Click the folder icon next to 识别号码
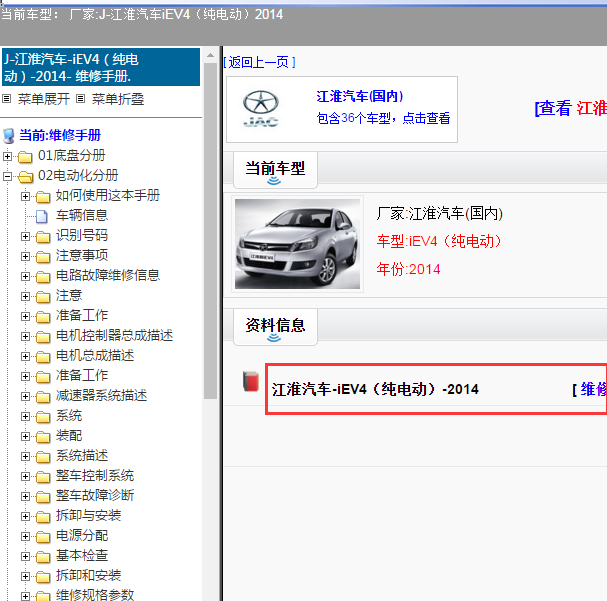 [43, 237]
